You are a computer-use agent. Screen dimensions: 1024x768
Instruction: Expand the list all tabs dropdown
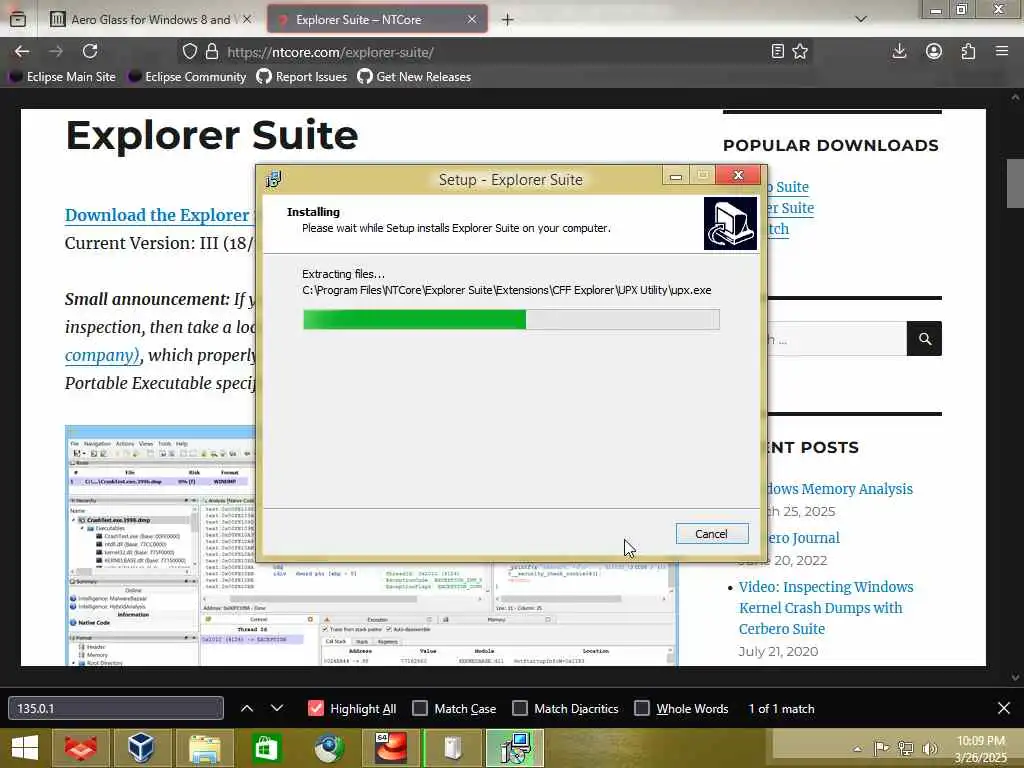pyautogui.click(x=861, y=20)
